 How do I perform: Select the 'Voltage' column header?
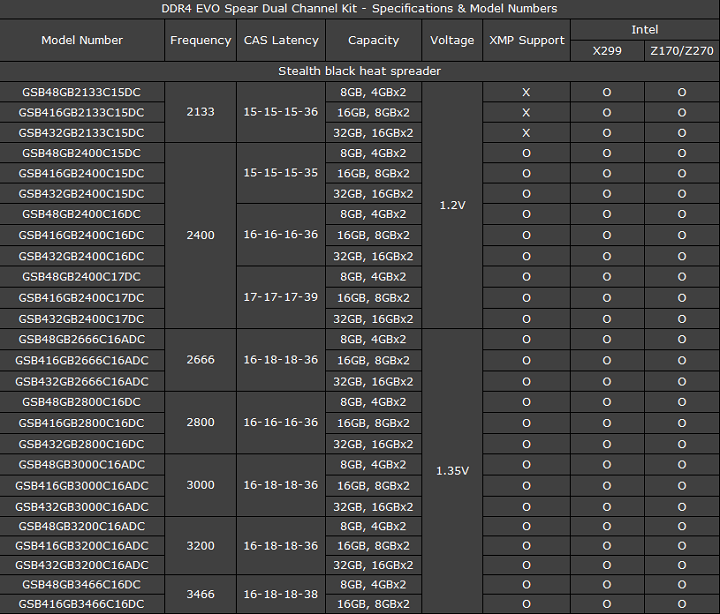(452, 40)
